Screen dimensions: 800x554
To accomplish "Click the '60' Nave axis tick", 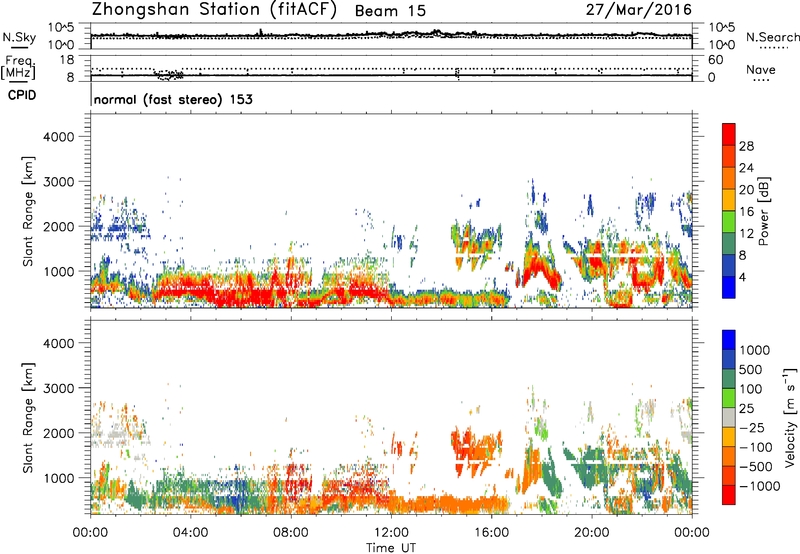I will coord(715,60).
